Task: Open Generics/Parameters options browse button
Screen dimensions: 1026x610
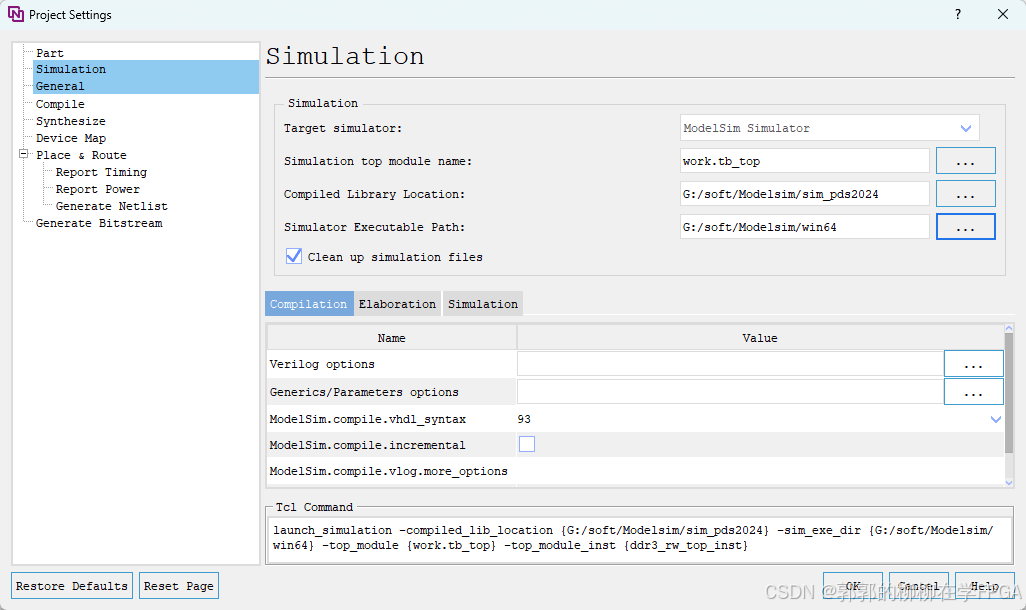Action: pyautogui.click(x=973, y=392)
